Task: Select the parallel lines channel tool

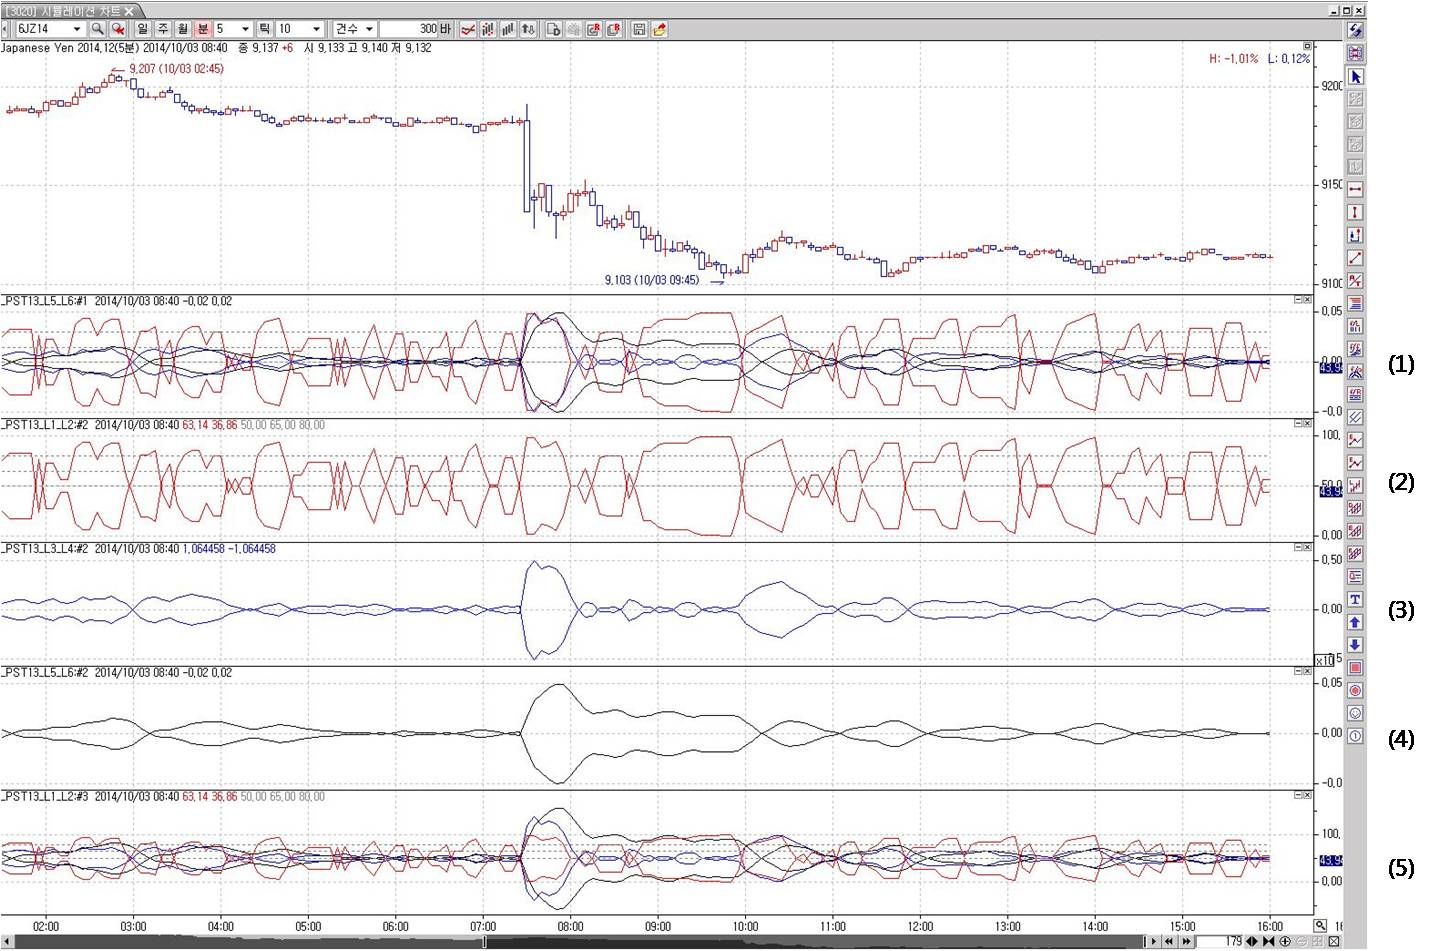Action: click(1355, 417)
